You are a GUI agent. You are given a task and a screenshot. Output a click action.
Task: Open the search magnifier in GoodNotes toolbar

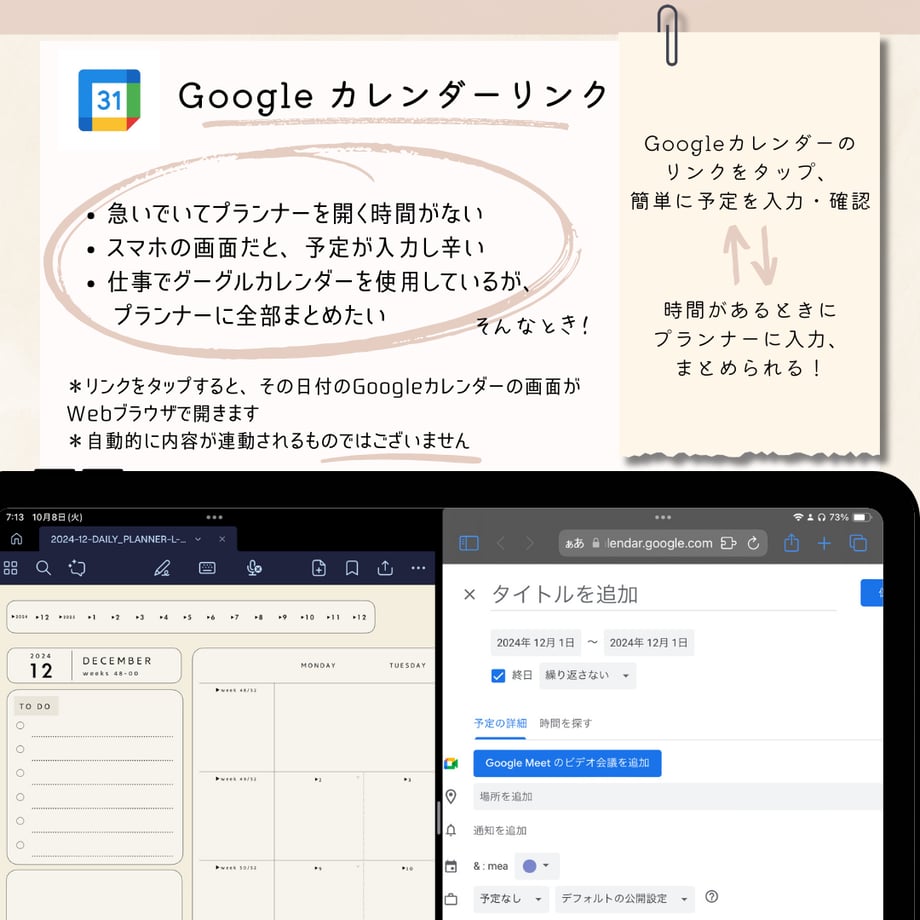pyautogui.click(x=43, y=567)
